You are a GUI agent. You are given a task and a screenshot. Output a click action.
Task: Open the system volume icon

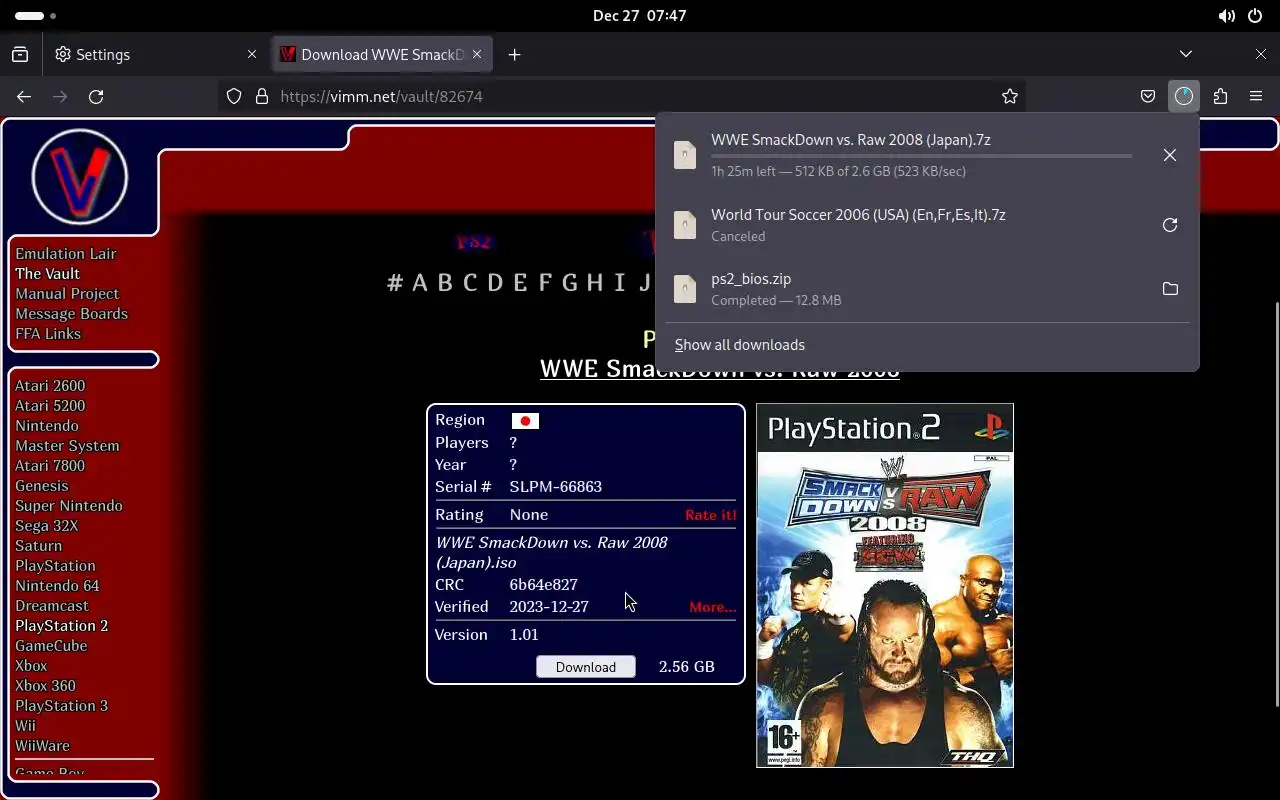1226,16
